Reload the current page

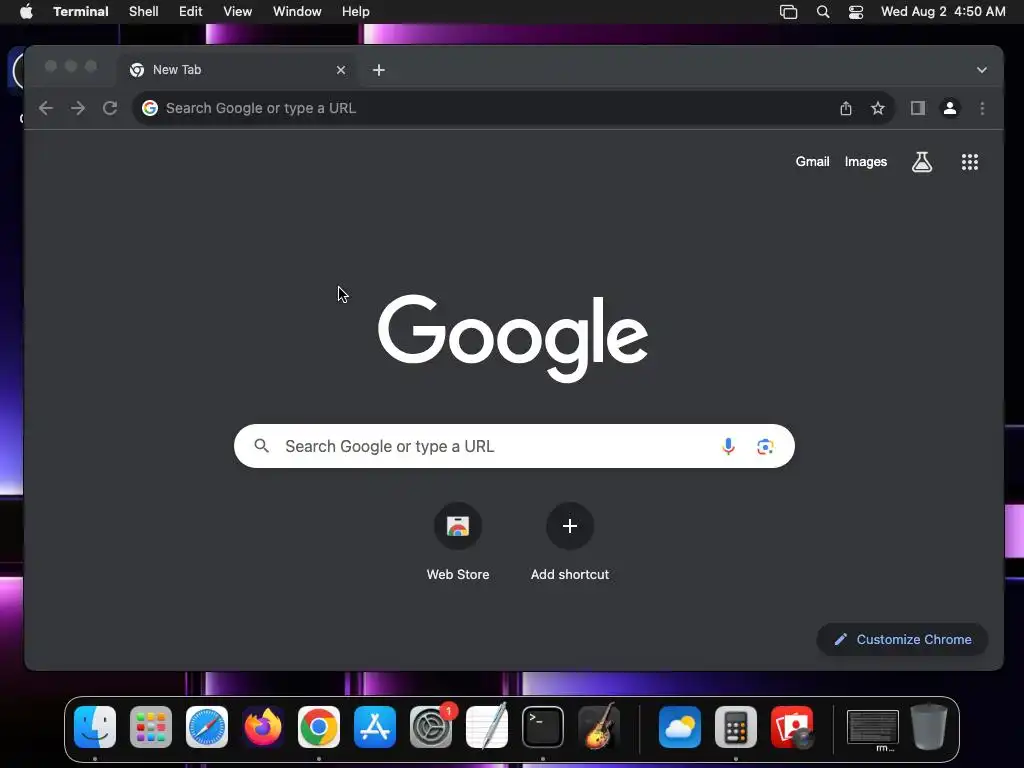click(x=110, y=108)
